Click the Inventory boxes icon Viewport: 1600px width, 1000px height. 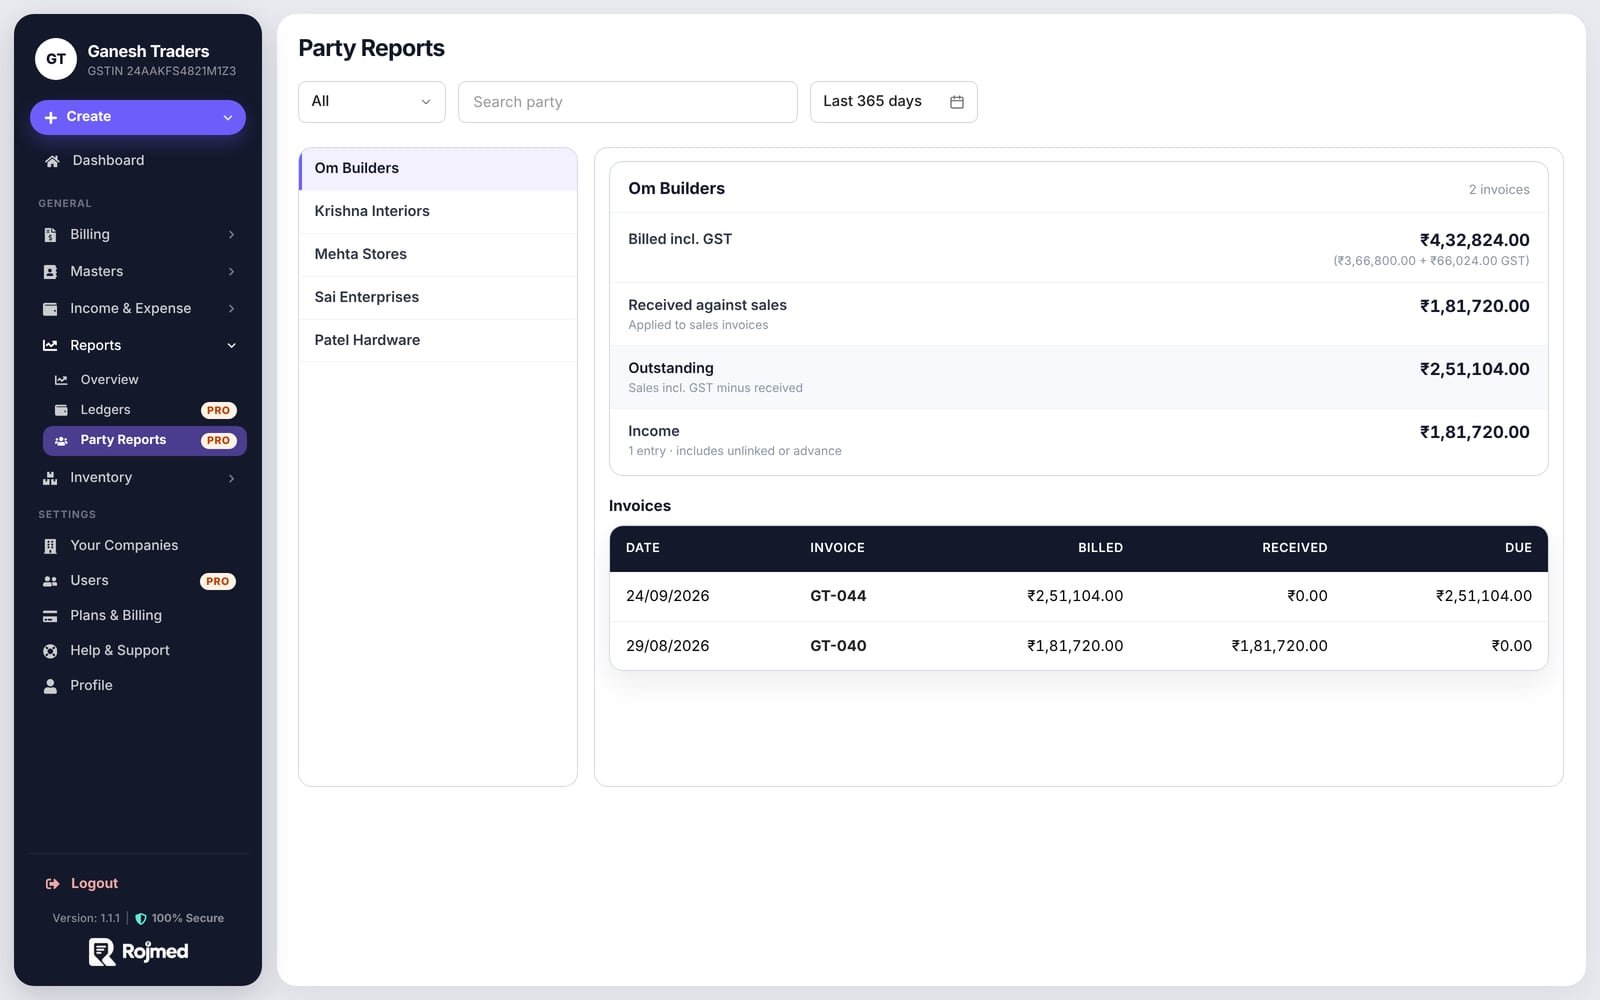pos(50,478)
